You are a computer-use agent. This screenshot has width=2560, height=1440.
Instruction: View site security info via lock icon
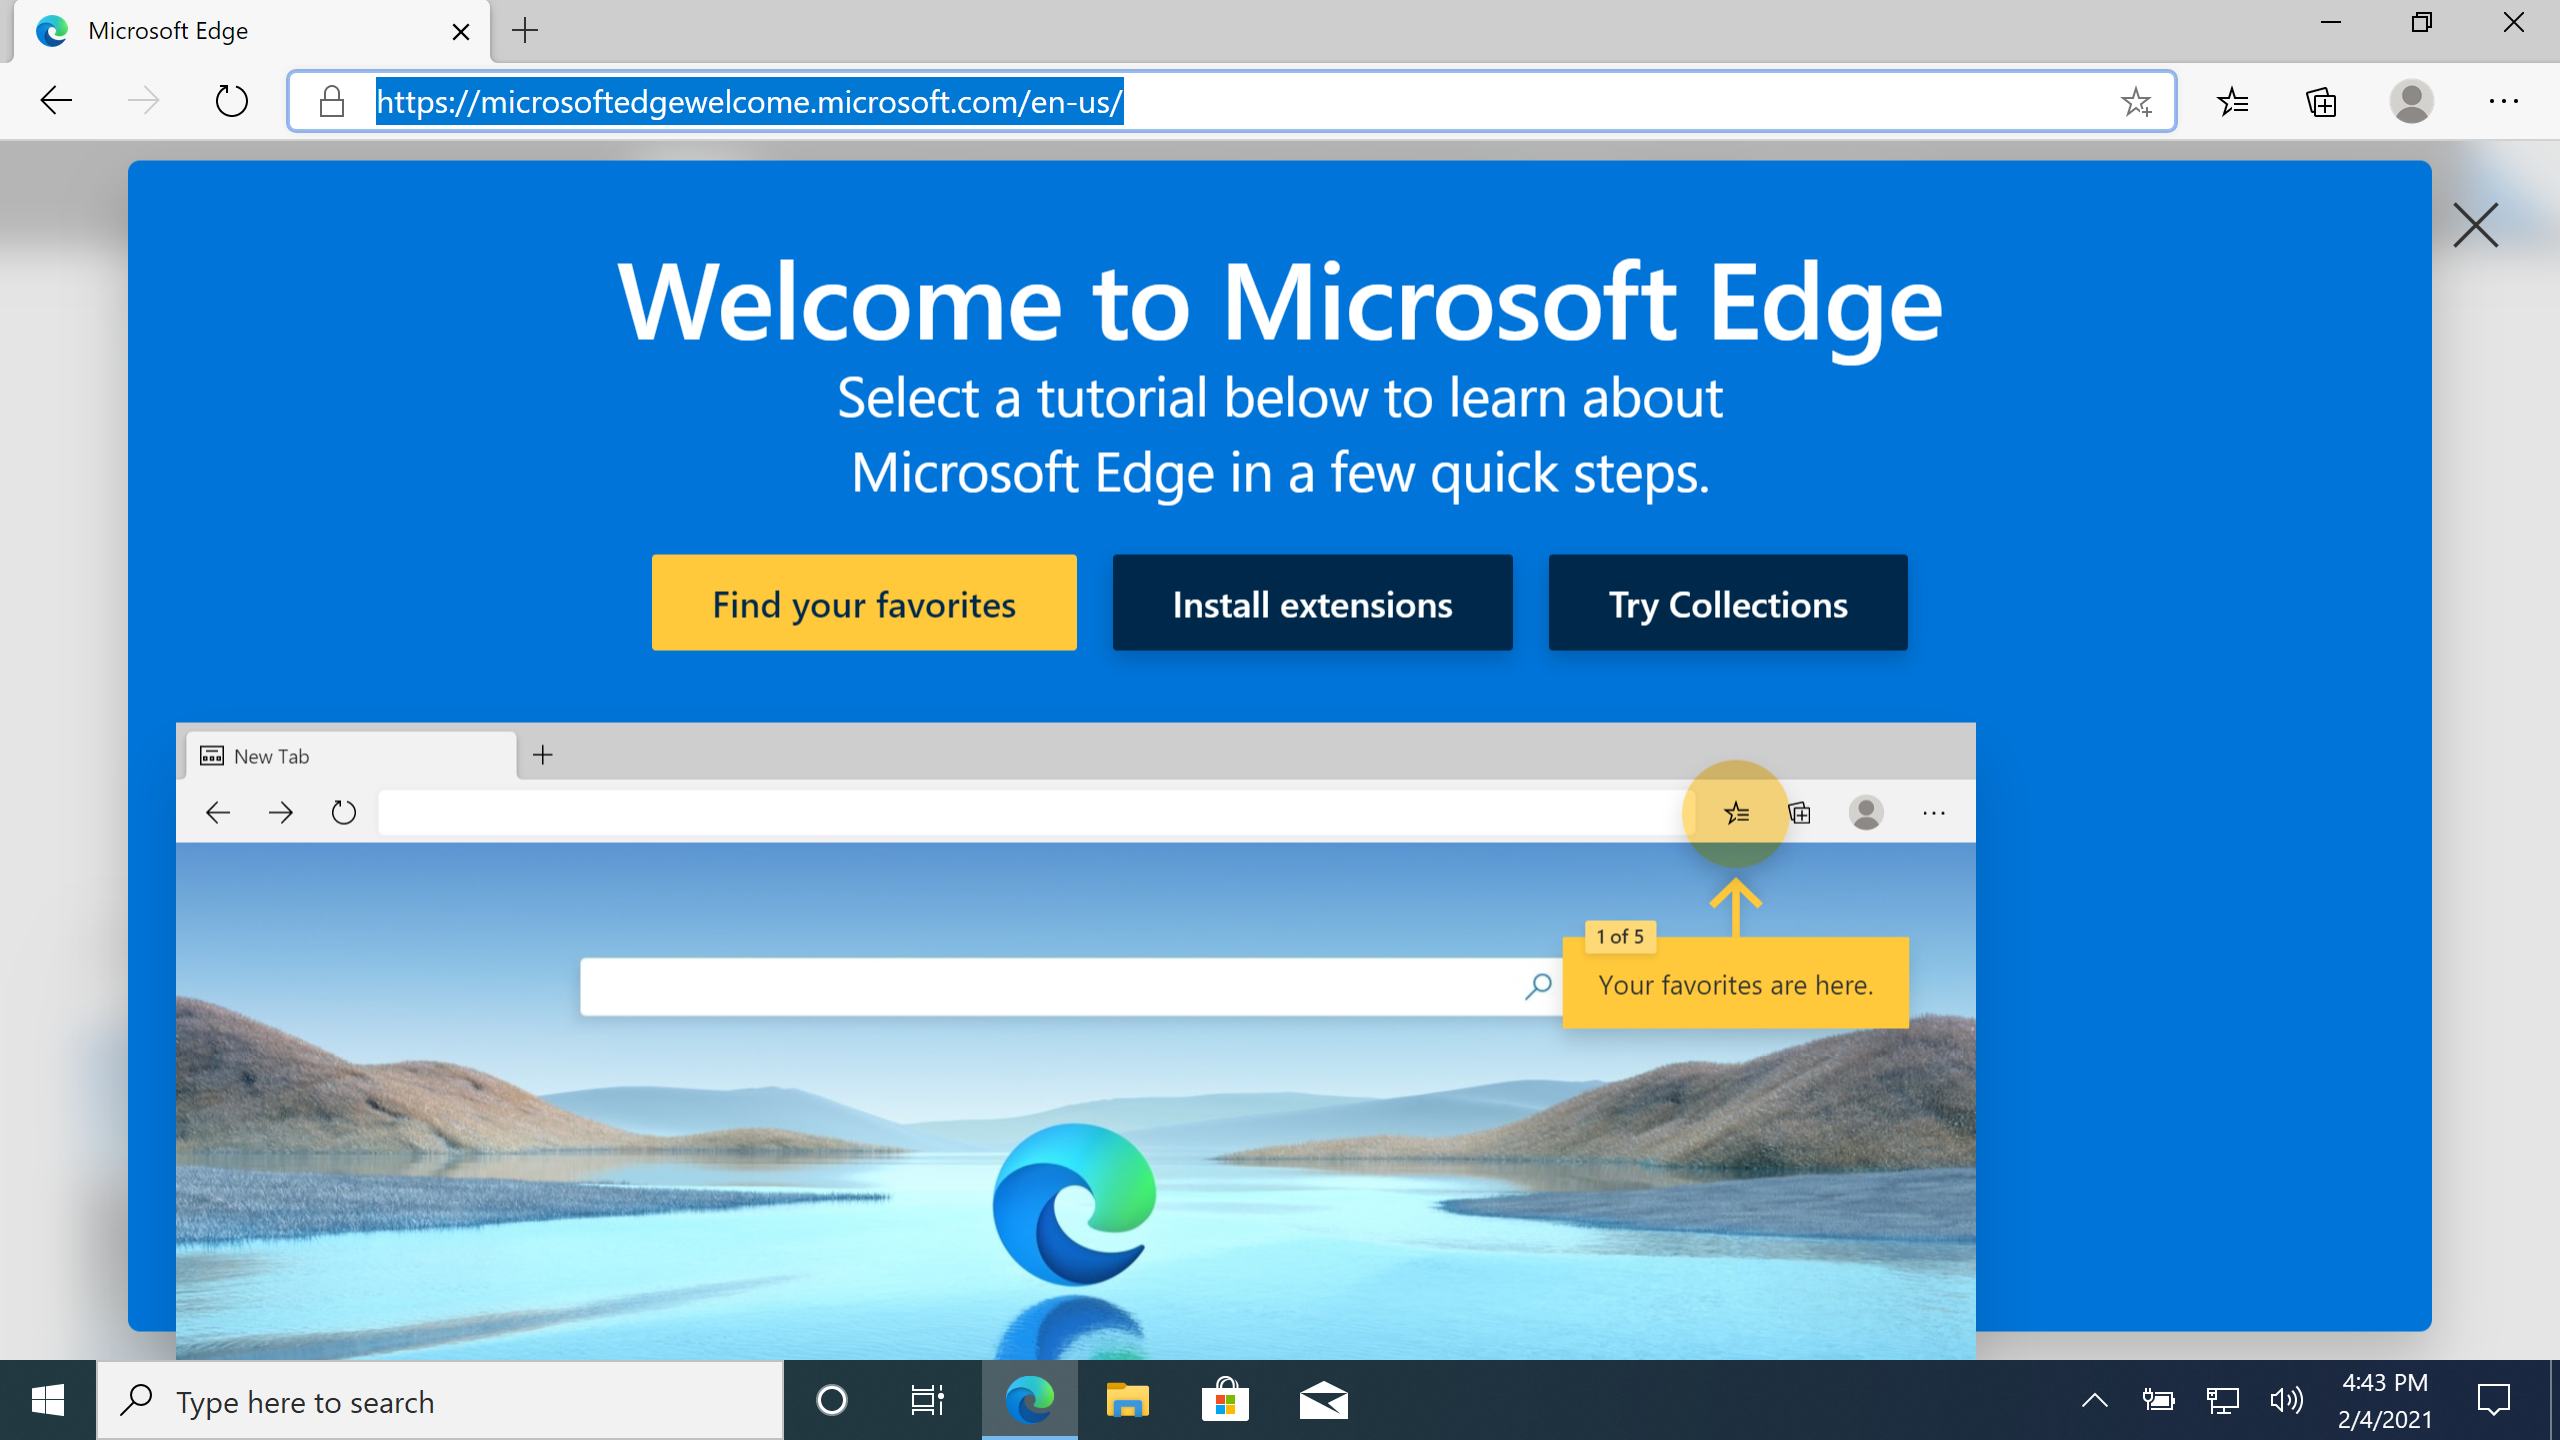click(331, 101)
